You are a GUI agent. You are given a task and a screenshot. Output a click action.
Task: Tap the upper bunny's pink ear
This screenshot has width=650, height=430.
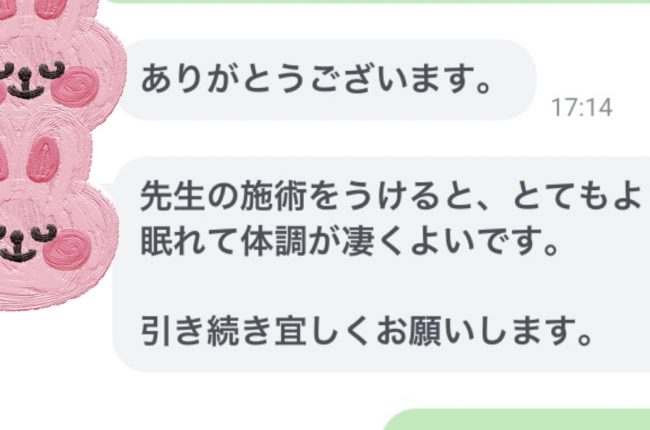[x=51, y=8]
